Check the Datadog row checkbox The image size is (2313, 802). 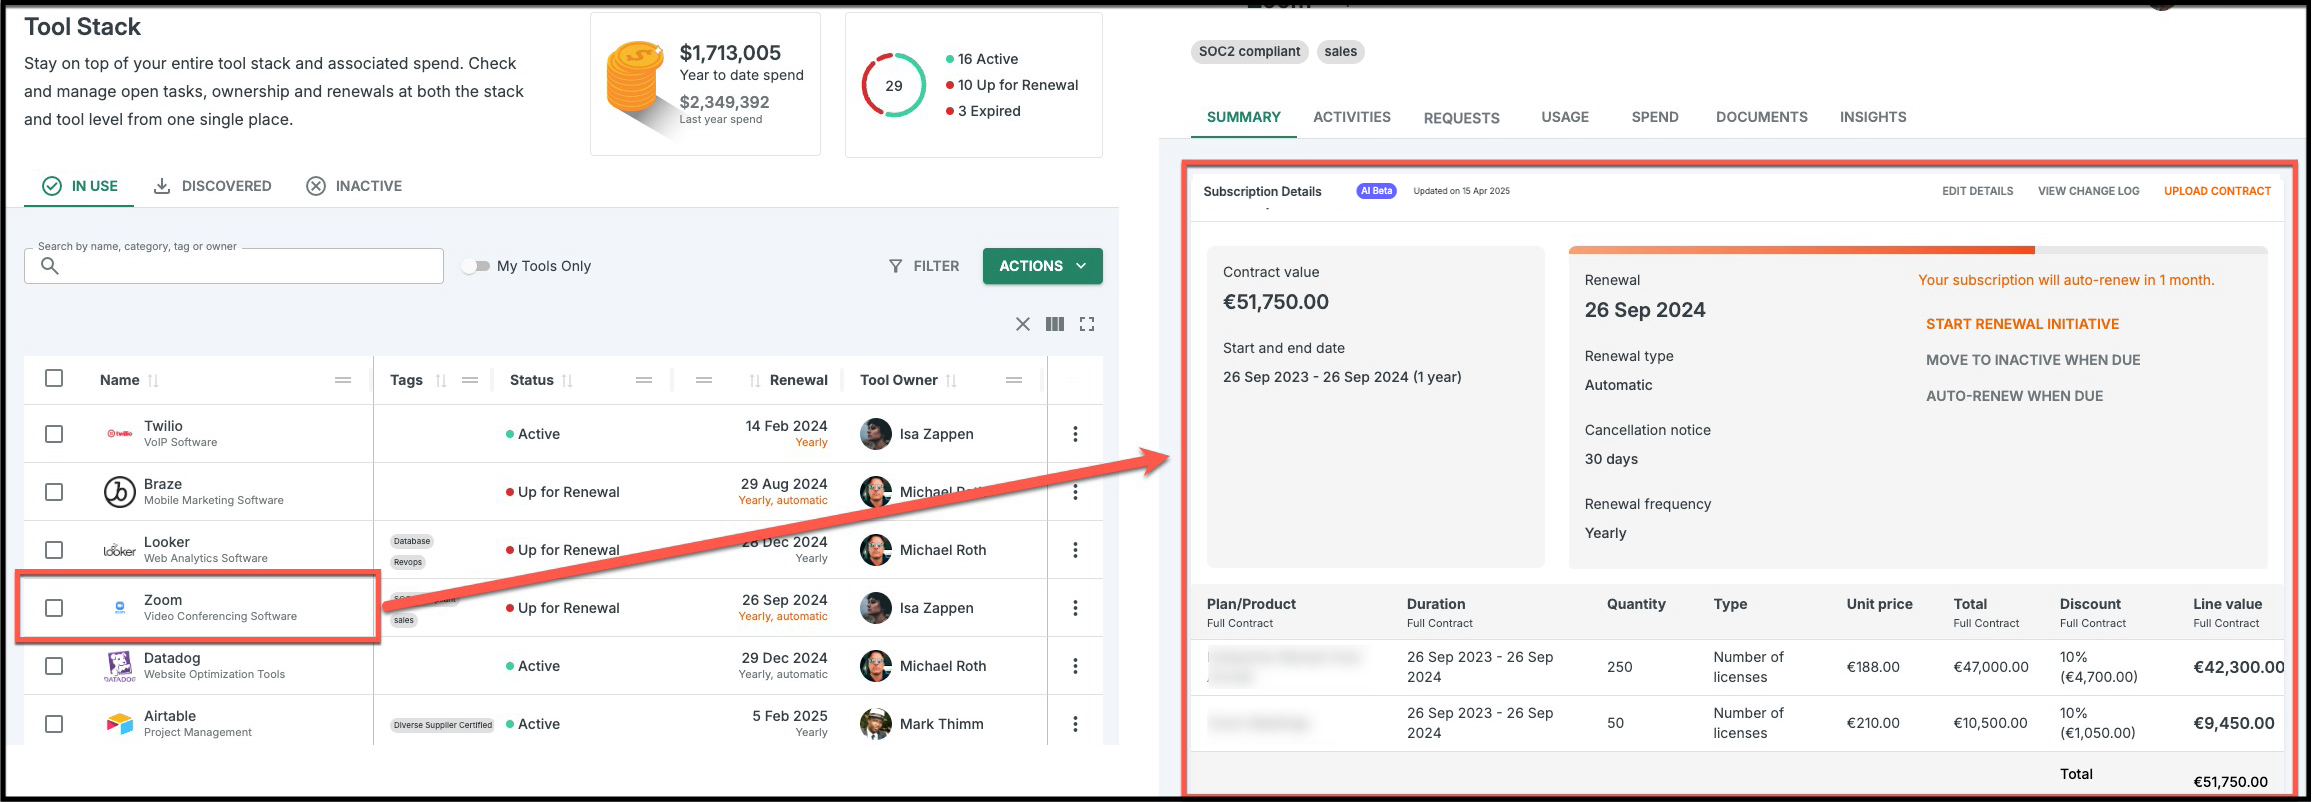click(x=54, y=666)
